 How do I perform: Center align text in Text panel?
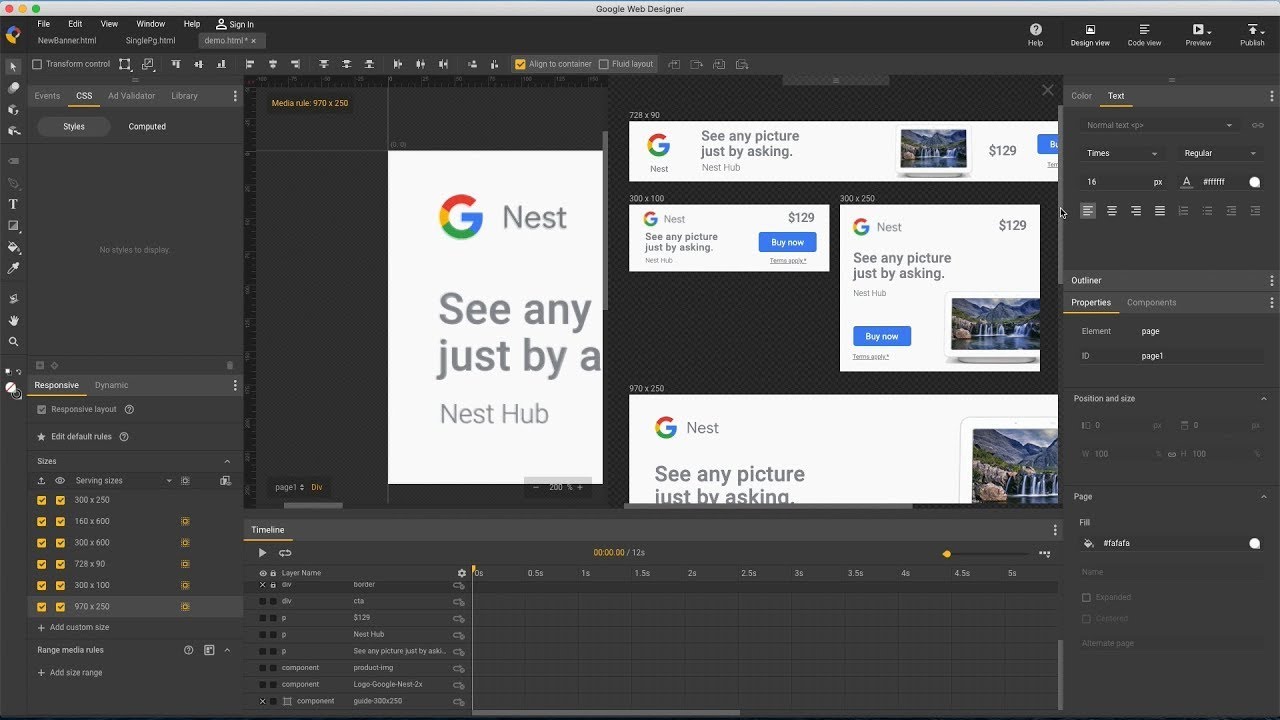tap(1112, 211)
